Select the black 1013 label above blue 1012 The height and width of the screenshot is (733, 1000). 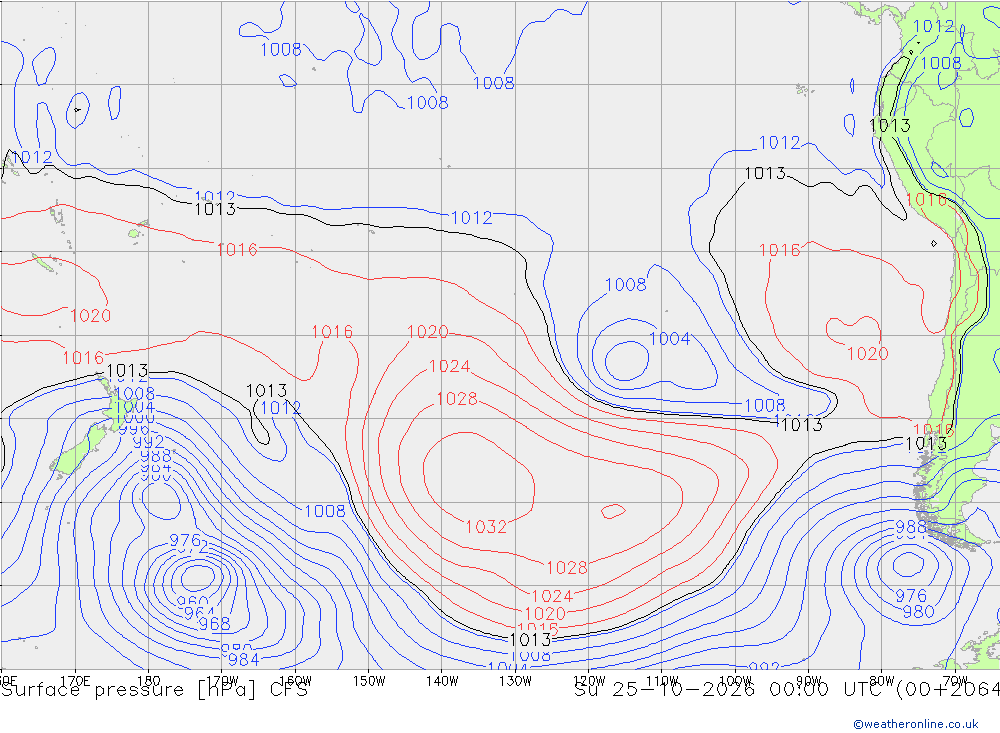267,390
